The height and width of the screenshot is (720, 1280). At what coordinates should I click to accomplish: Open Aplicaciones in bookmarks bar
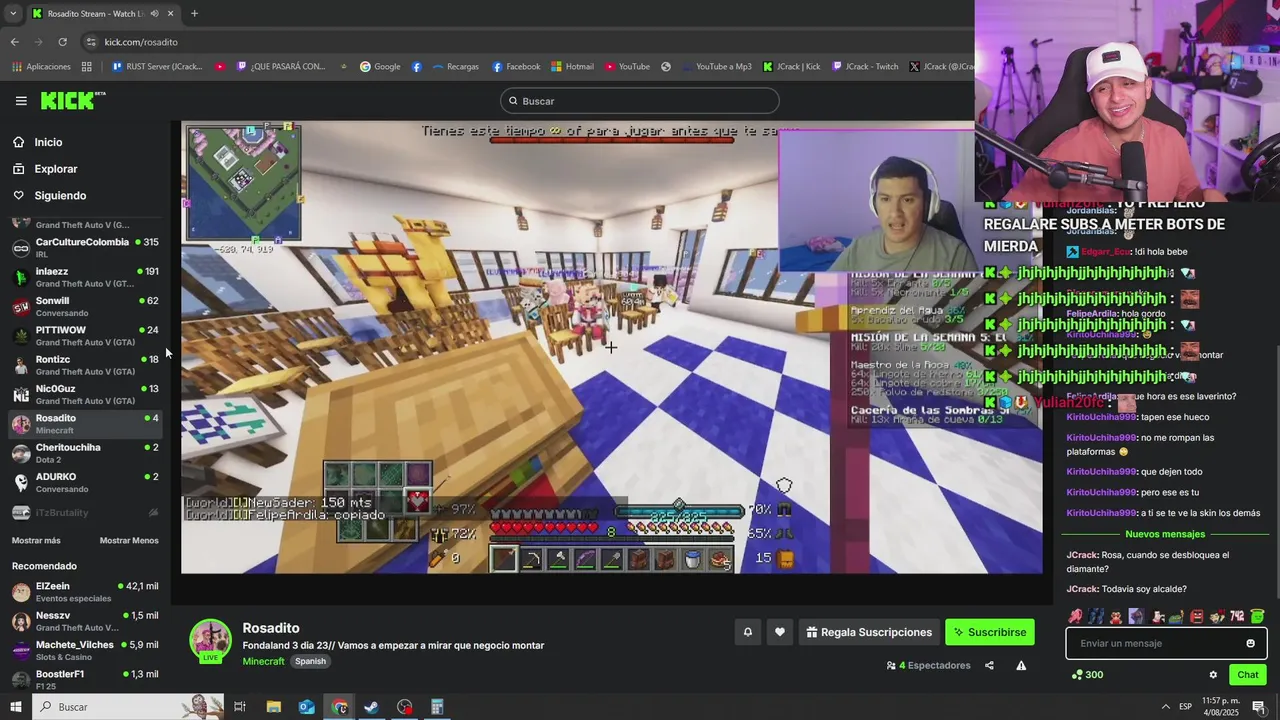coord(41,67)
